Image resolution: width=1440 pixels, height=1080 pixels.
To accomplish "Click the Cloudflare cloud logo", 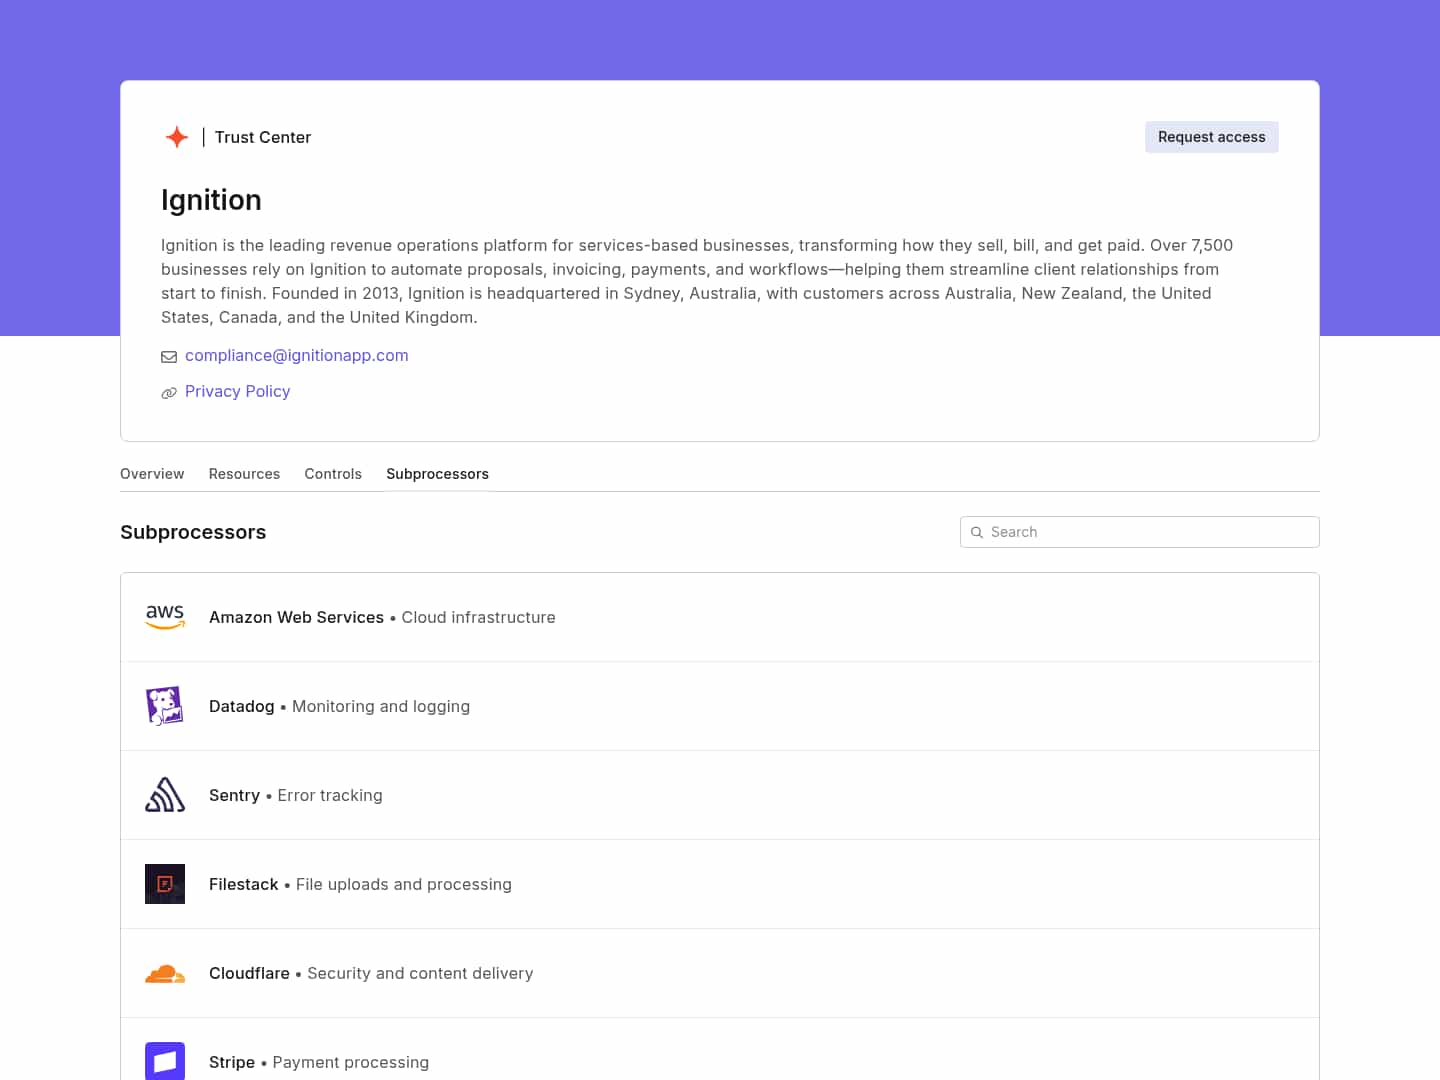I will pyautogui.click(x=165, y=973).
